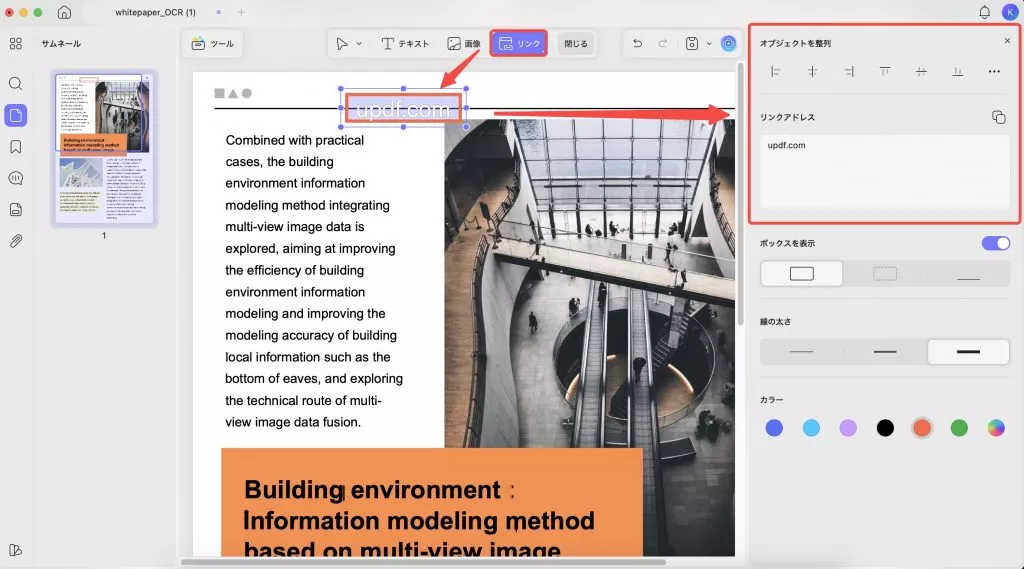Show more alignment options (three dots)
This screenshot has height=569, width=1024.
(994, 71)
